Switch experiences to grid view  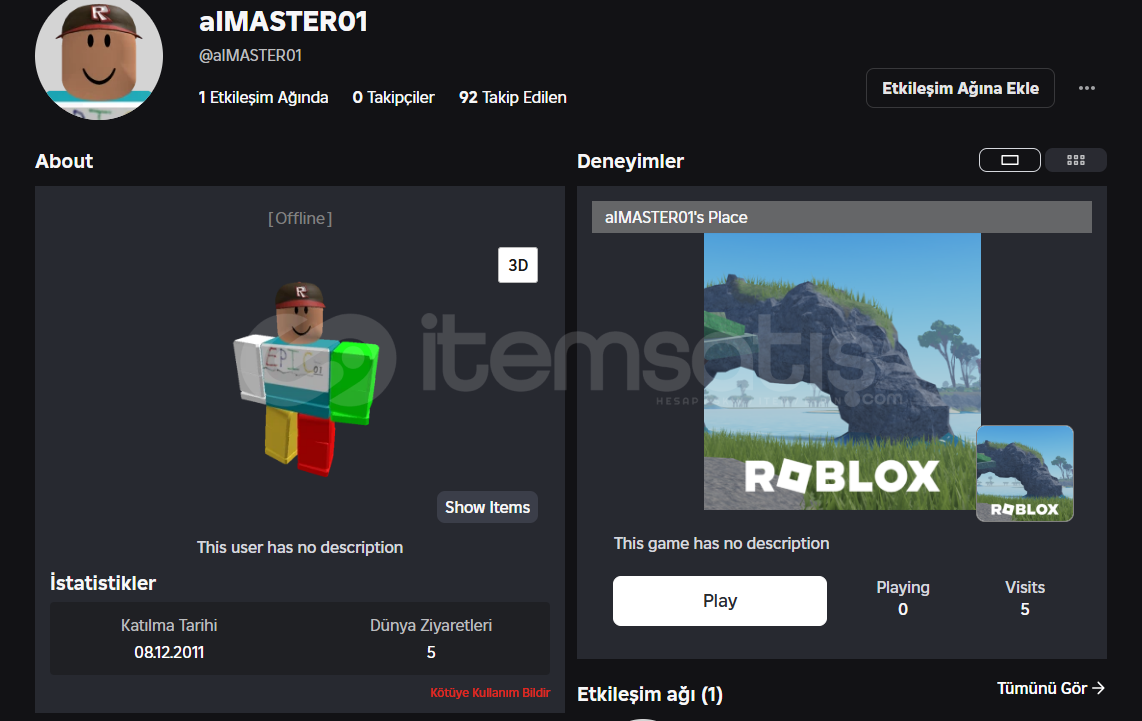point(1076,160)
